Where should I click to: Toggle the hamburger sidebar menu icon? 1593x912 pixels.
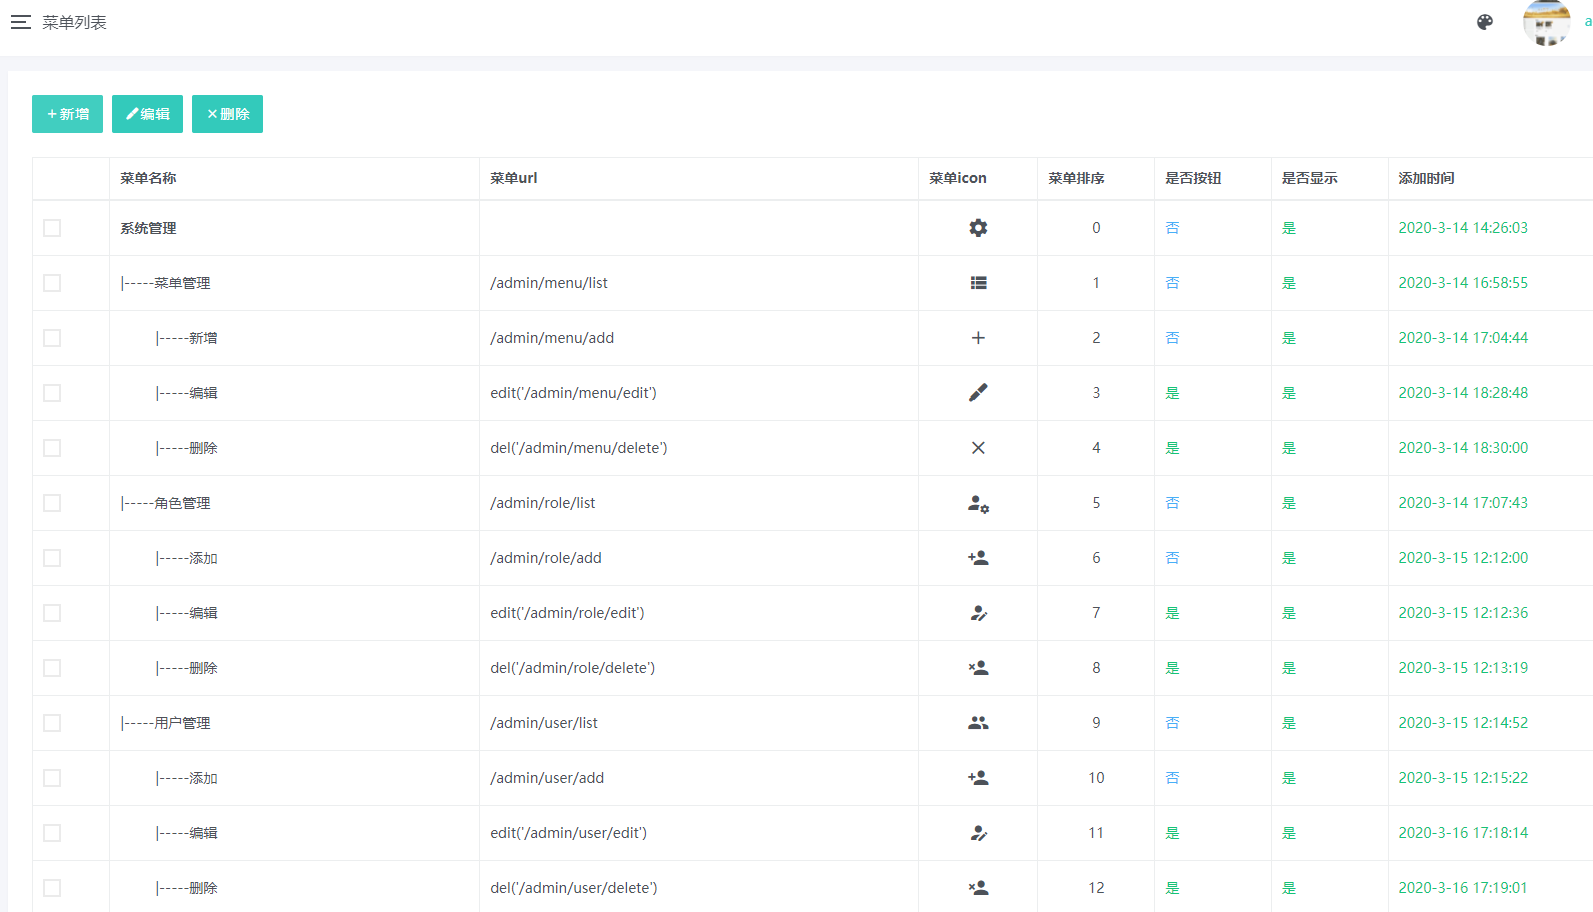pyautogui.click(x=21, y=22)
